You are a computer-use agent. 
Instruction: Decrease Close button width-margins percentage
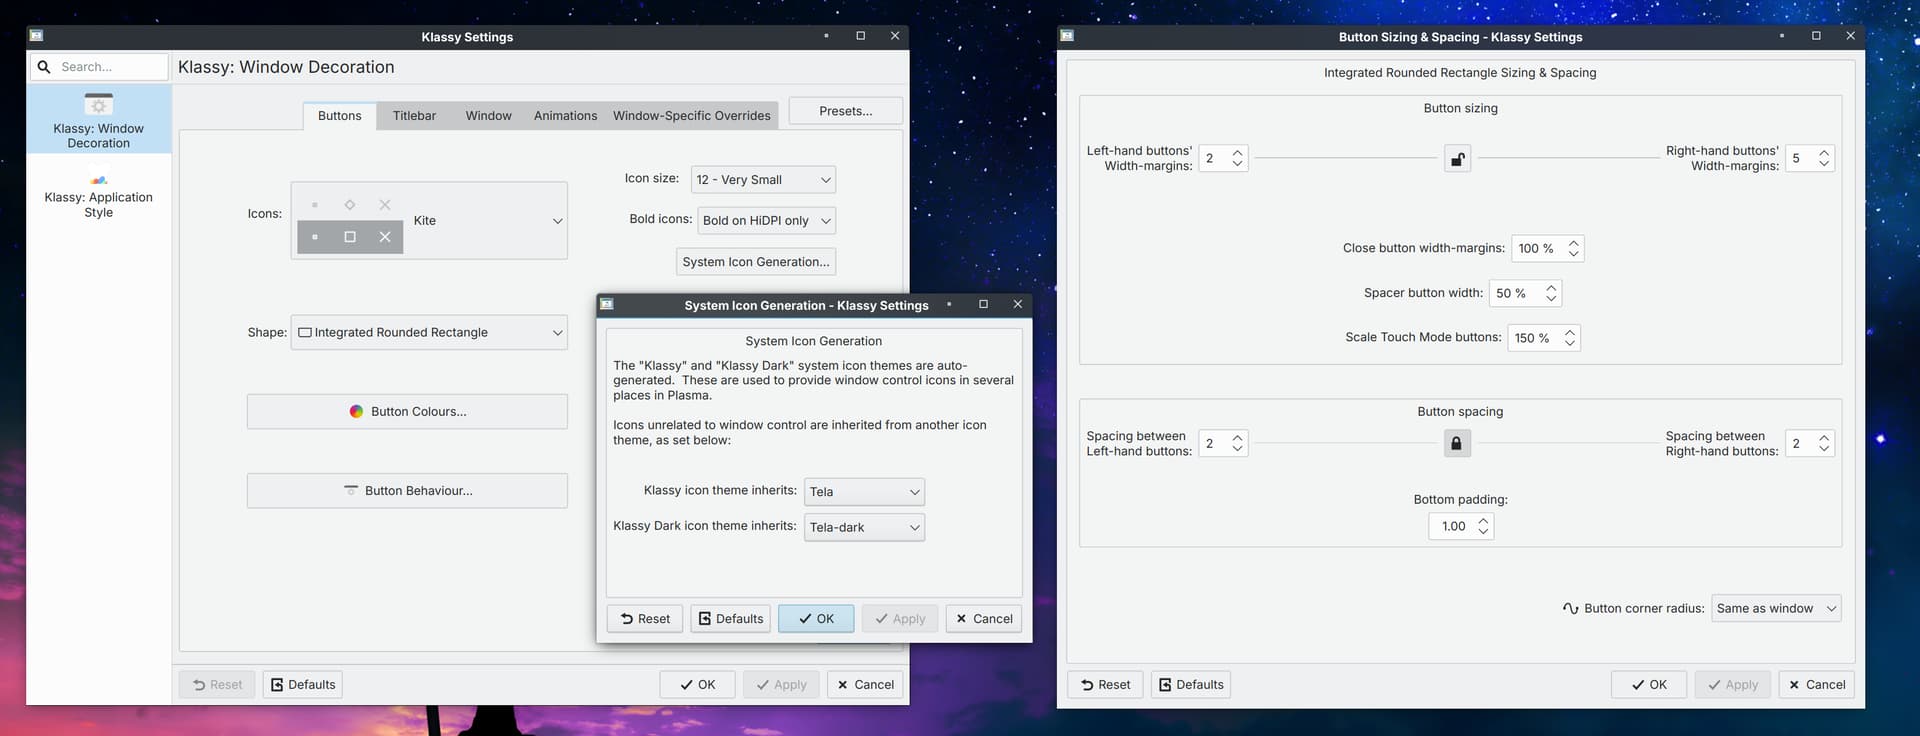click(x=1574, y=255)
